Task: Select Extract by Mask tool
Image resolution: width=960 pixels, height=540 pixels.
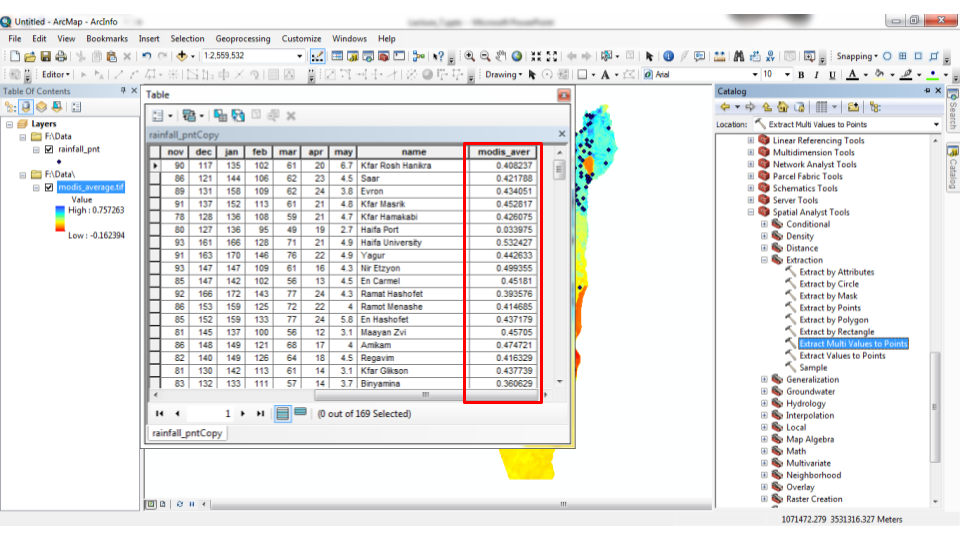Action: point(828,296)
